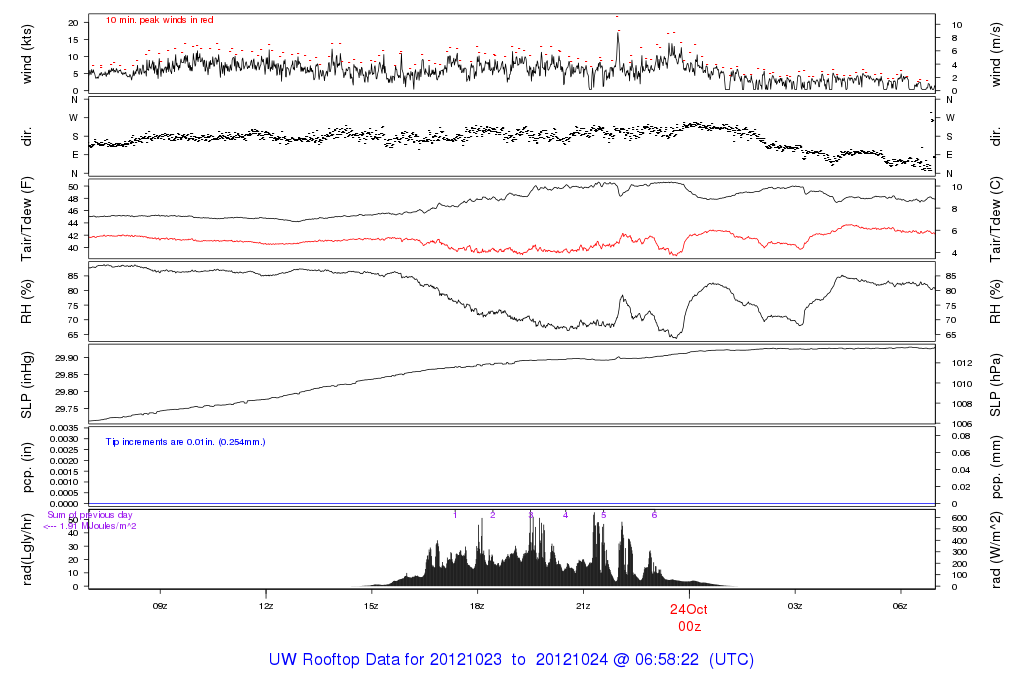
Task: Select the 15z time axis label
Action: (371, 606)
